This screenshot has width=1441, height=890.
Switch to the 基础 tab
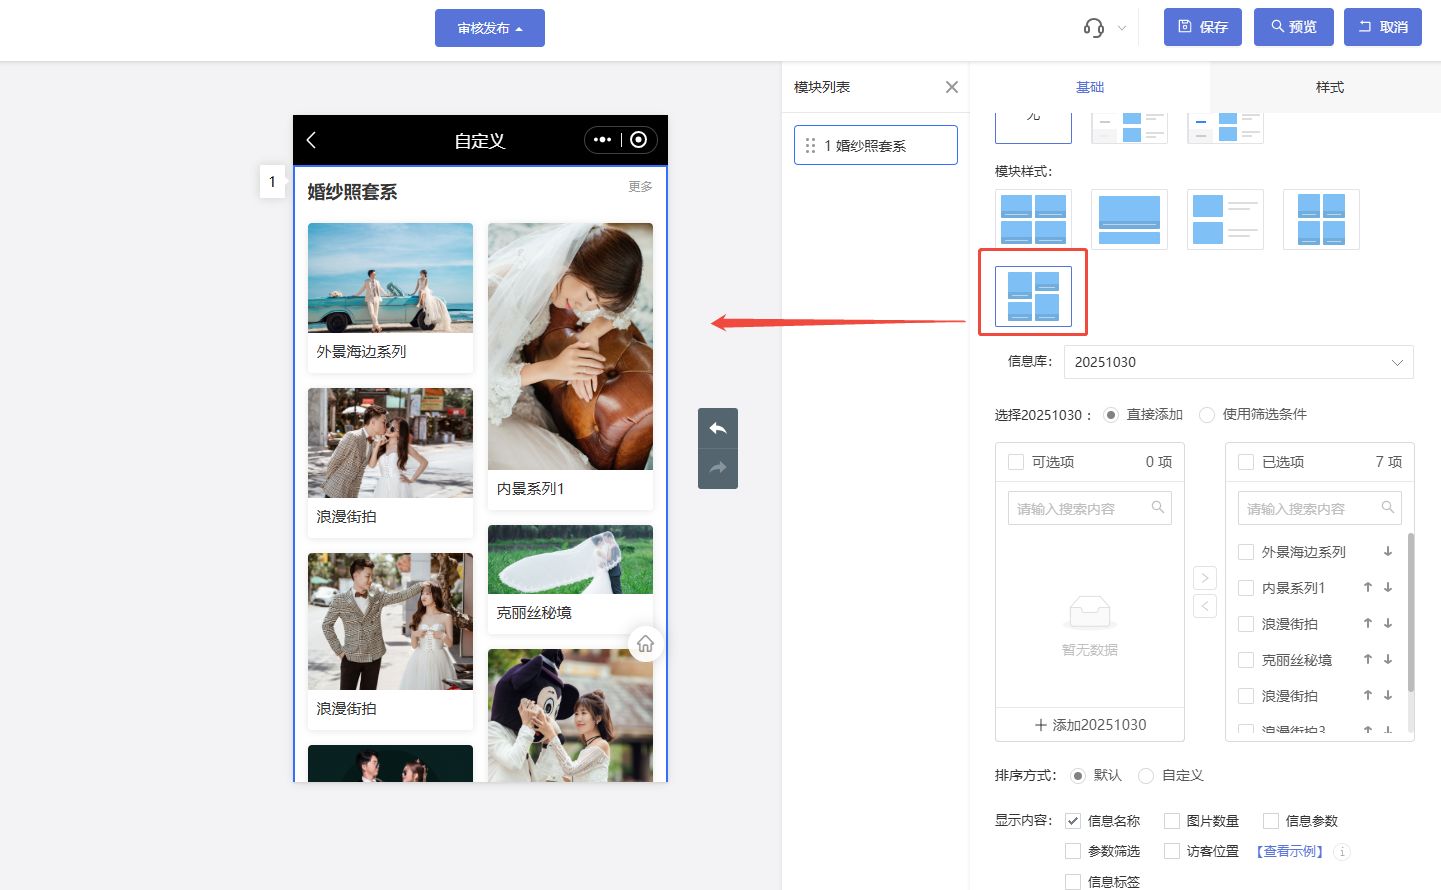point(1089,87)
